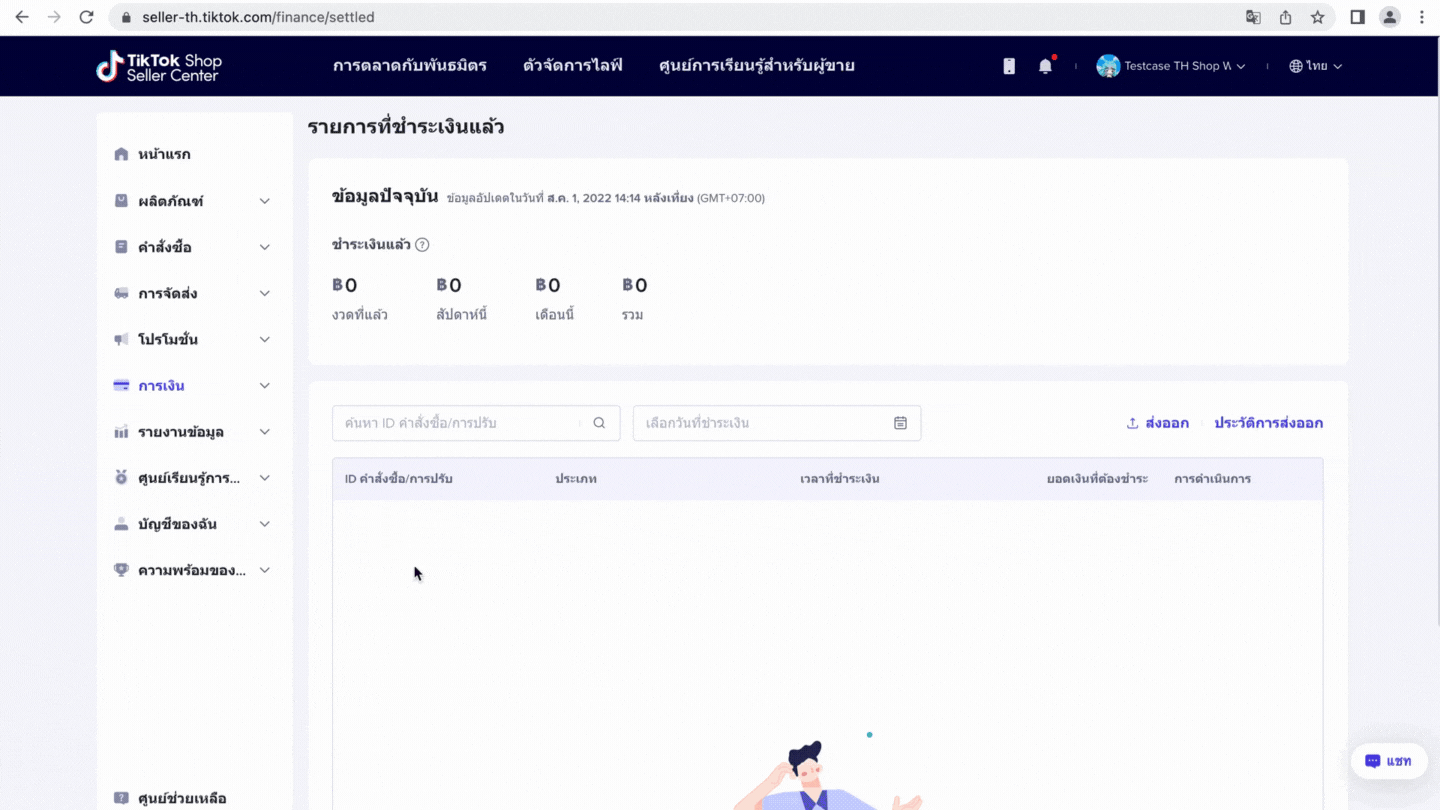Image resolution: width=1440 pixels, height=810 pixels.
Task: Open การตลาดกับพันธมิตร in top navigation
Action: [x=410, y=66]
